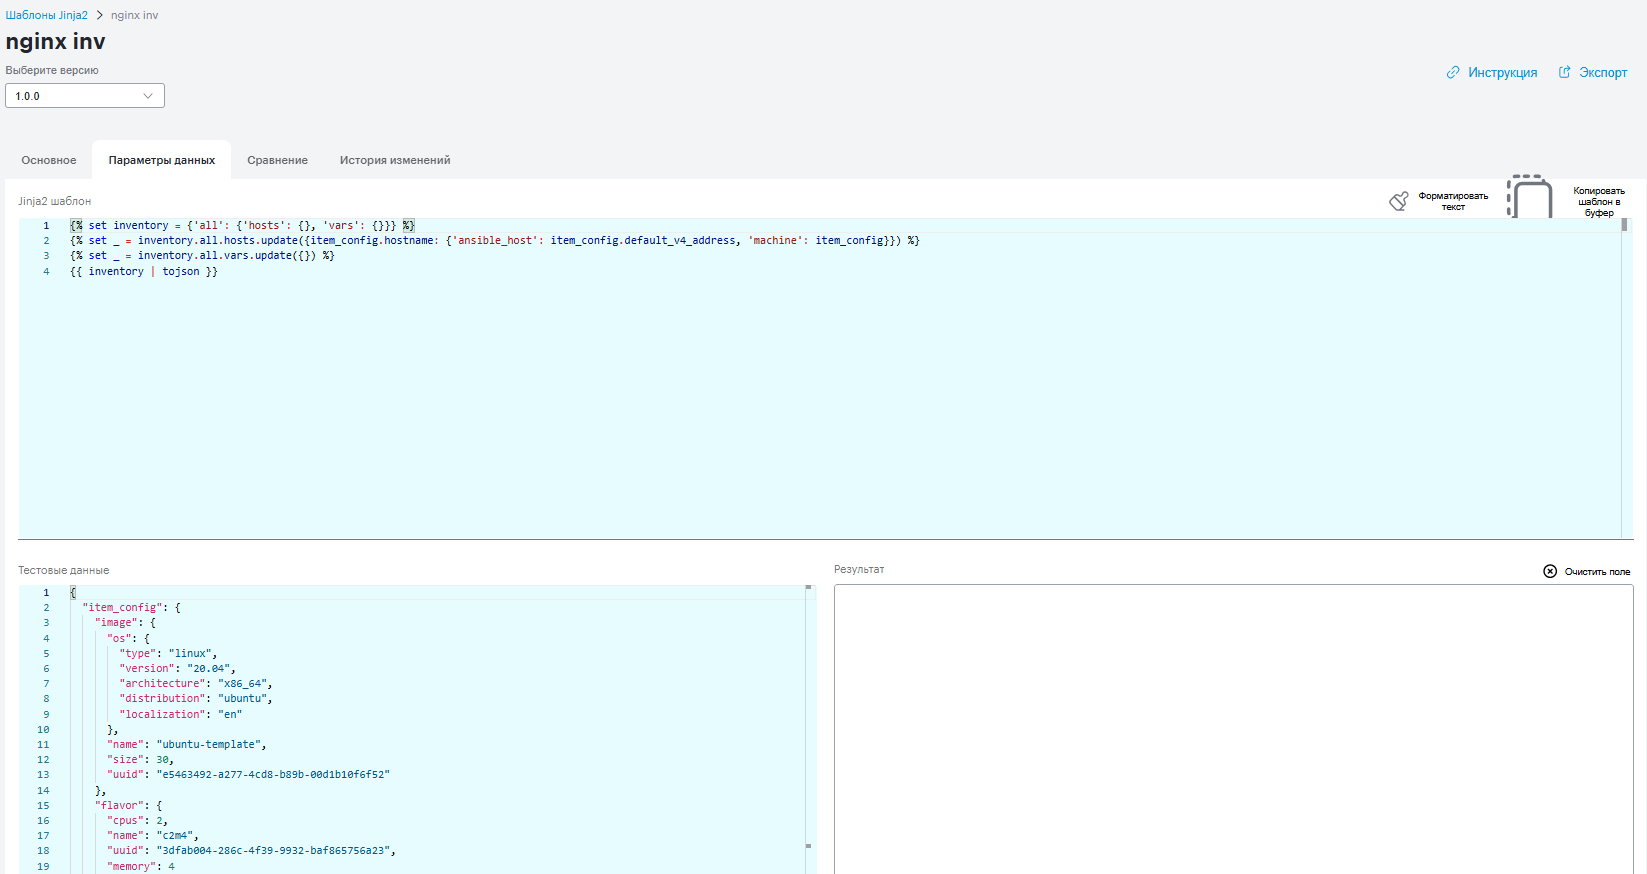Screen dimensions: 1647x874
Task: Open the Инструкция link
Action: (x=1502, y=72)
